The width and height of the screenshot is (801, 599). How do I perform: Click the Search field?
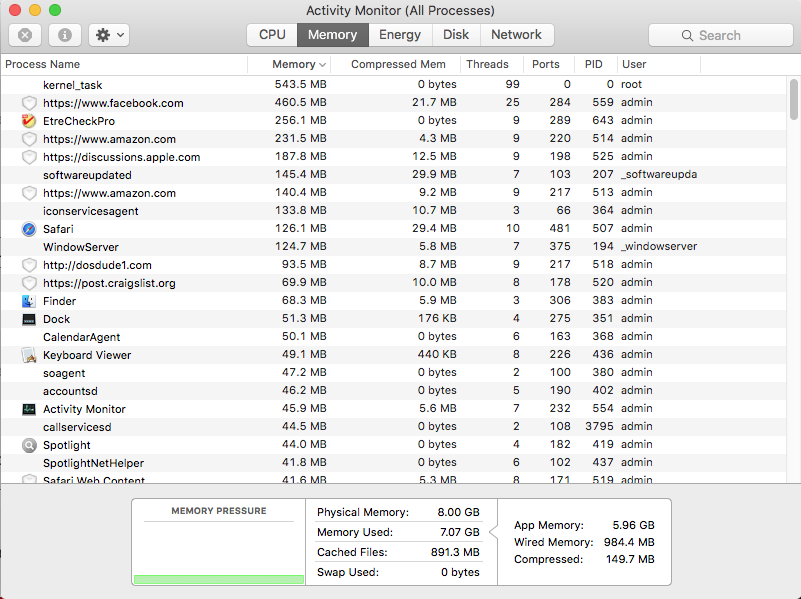pyautogui.click(x=721, y=35)
